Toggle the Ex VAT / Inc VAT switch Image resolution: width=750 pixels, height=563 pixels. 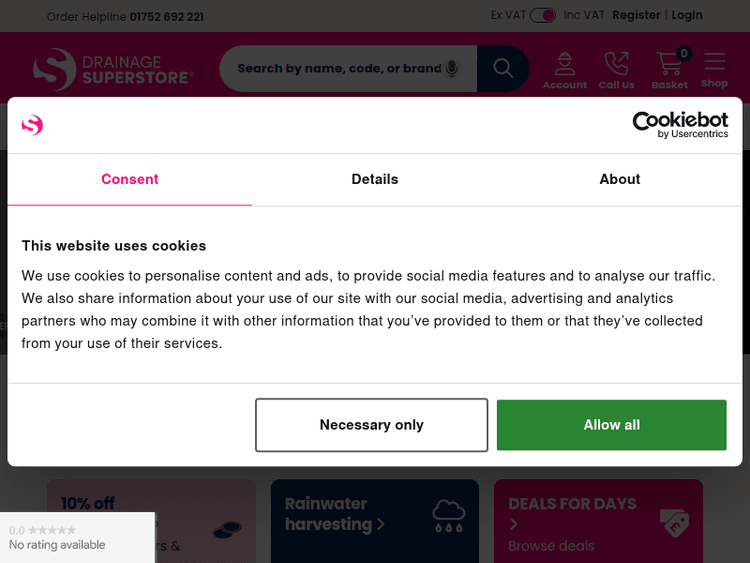(543, 15)
